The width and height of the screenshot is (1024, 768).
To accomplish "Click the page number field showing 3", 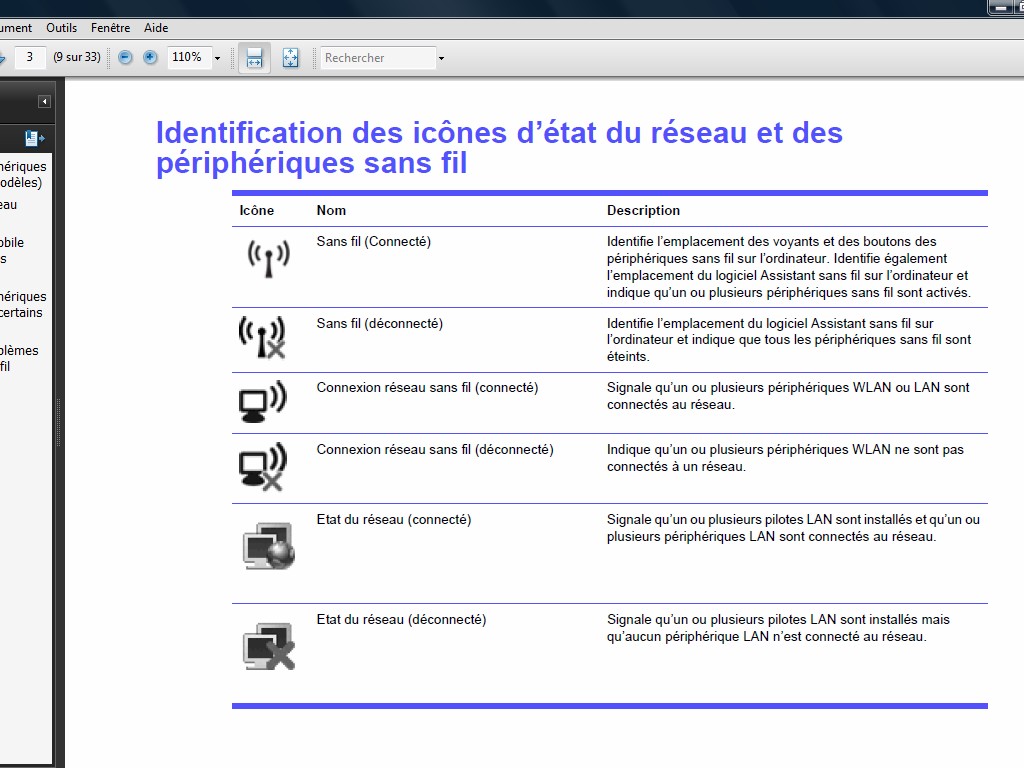I will (30, 58).
